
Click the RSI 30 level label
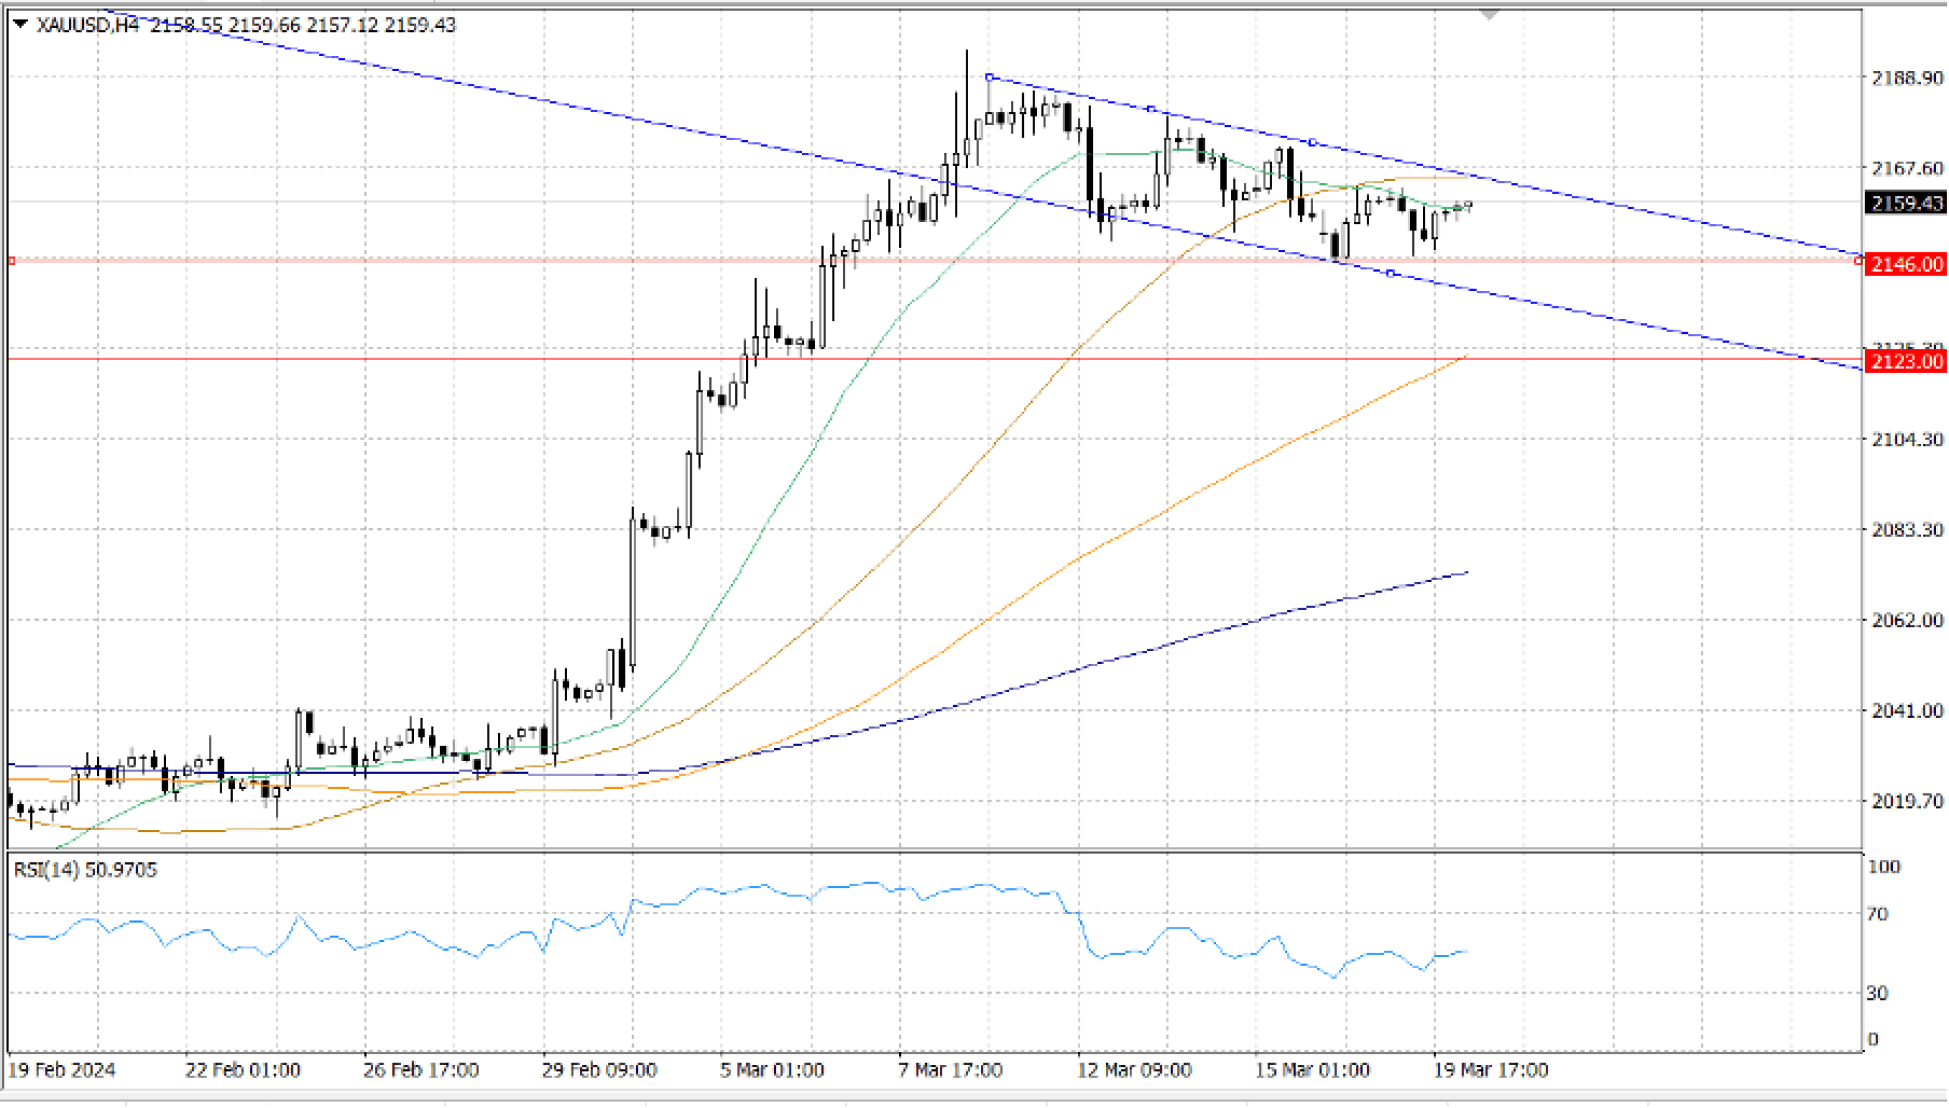1877,993
